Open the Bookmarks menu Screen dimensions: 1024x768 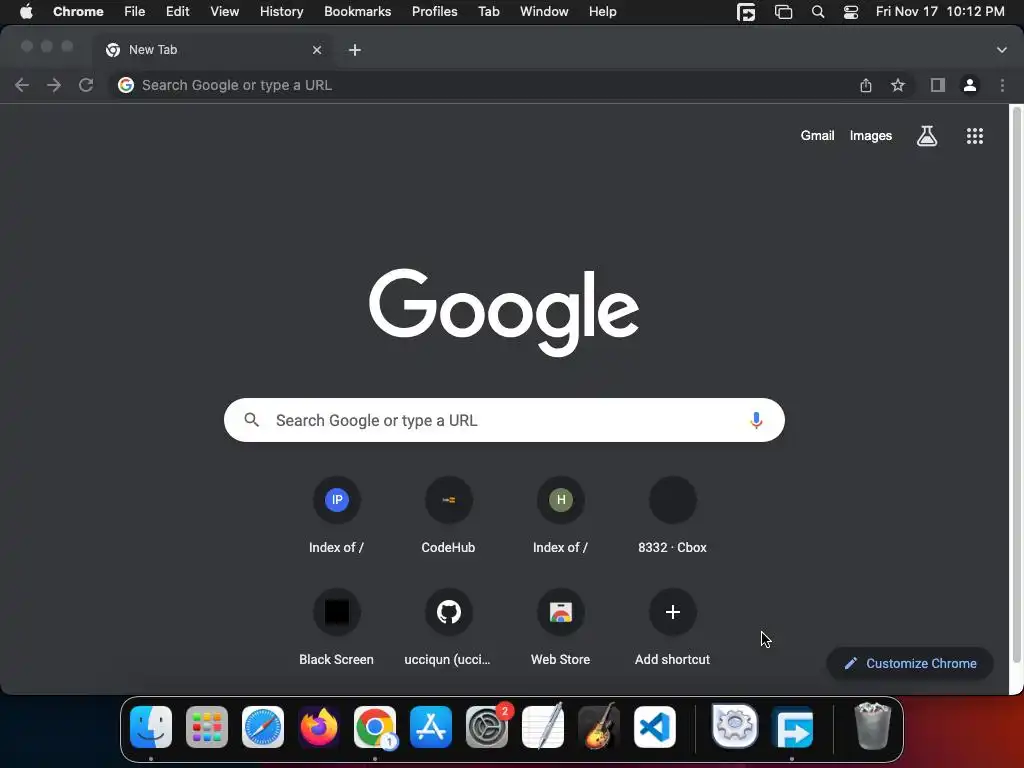tap(357, 12)
